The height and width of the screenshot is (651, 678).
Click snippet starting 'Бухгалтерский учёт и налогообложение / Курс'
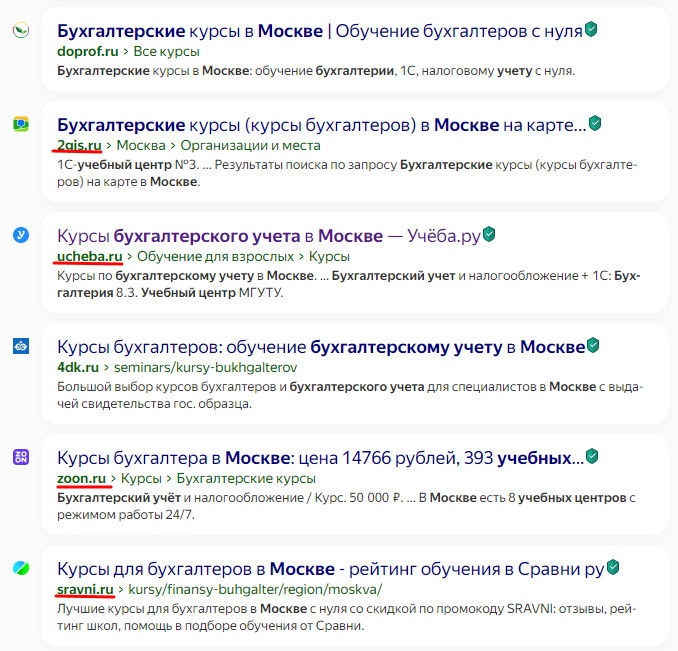click(x=346, y=506)
